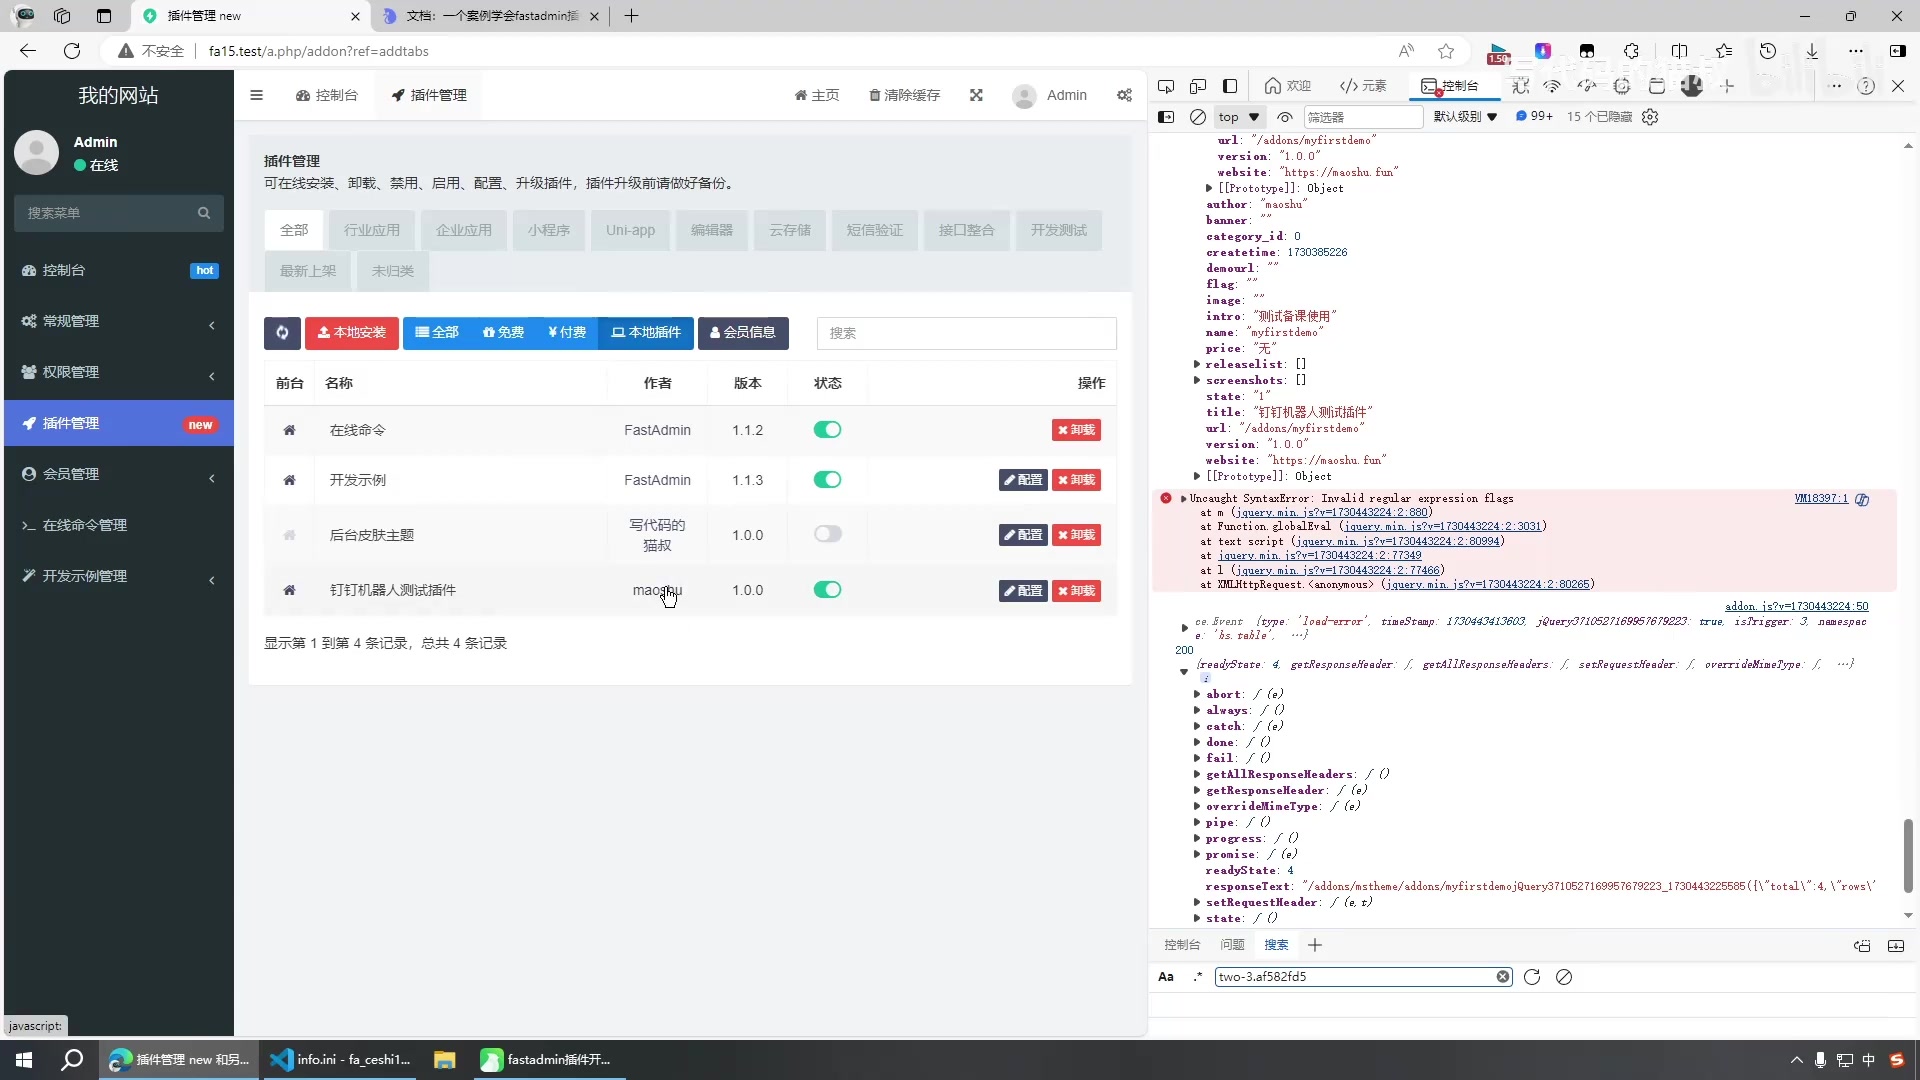The image size is (1920, 1080).
Task: Select the inspect element tool in DevTools
Action: click(1166, 87)
